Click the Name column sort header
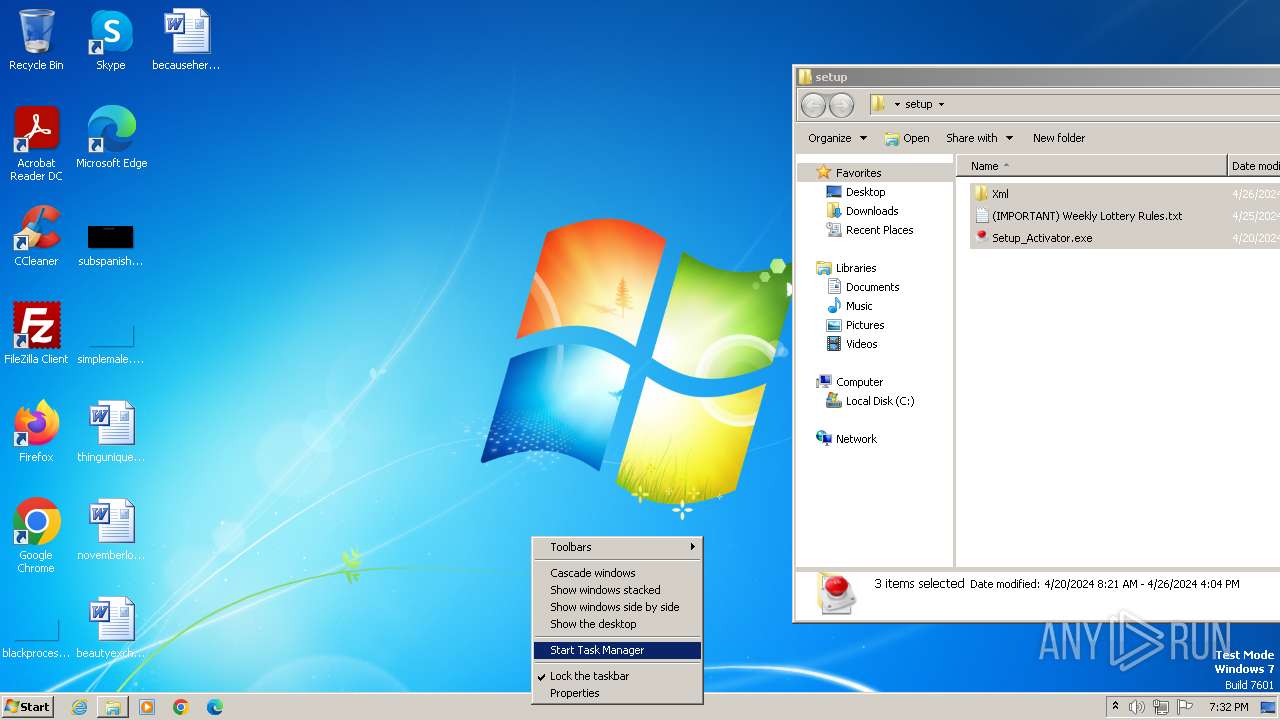 pos(1091,166)
